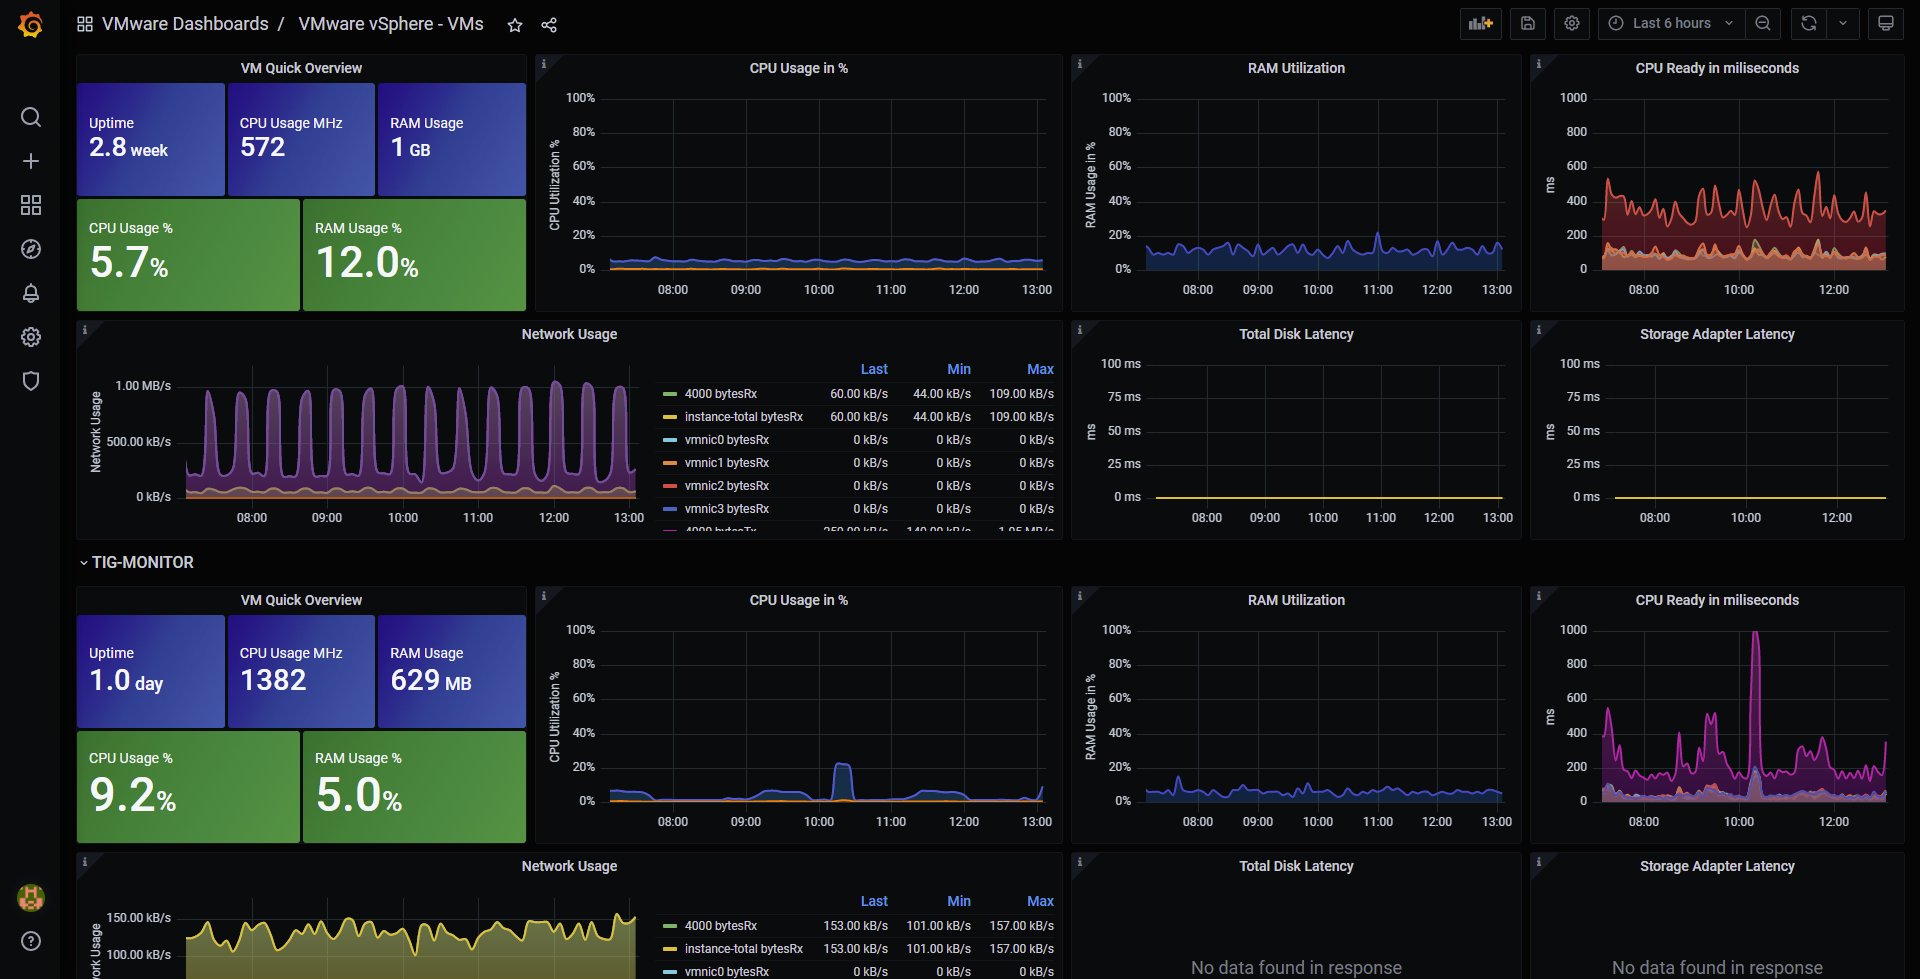Open the Last 6 hours time picker

[x=1672, y=23]
